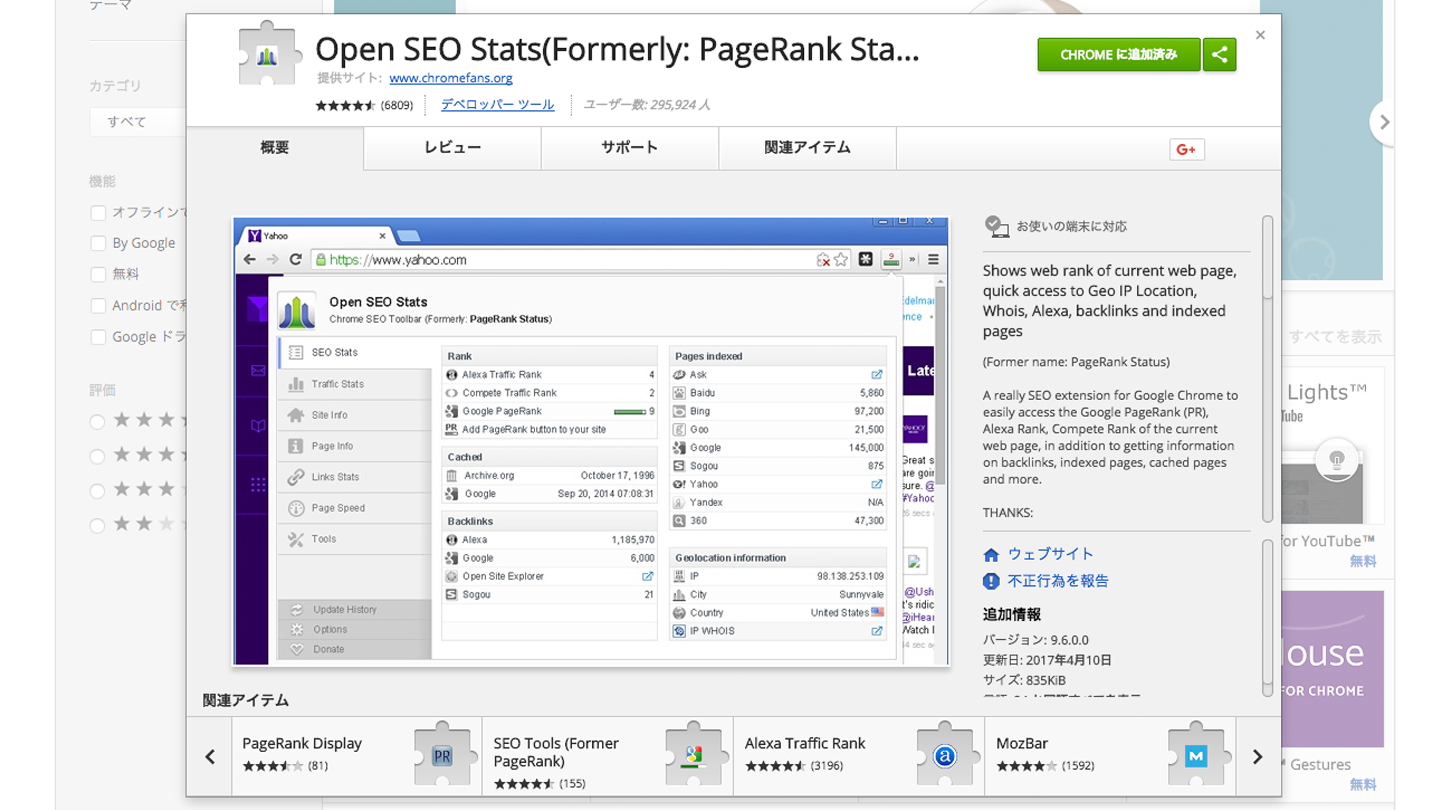Click the description scrollbar
The height and width of the screenshot is (810, 1440).
(1267, 368)
